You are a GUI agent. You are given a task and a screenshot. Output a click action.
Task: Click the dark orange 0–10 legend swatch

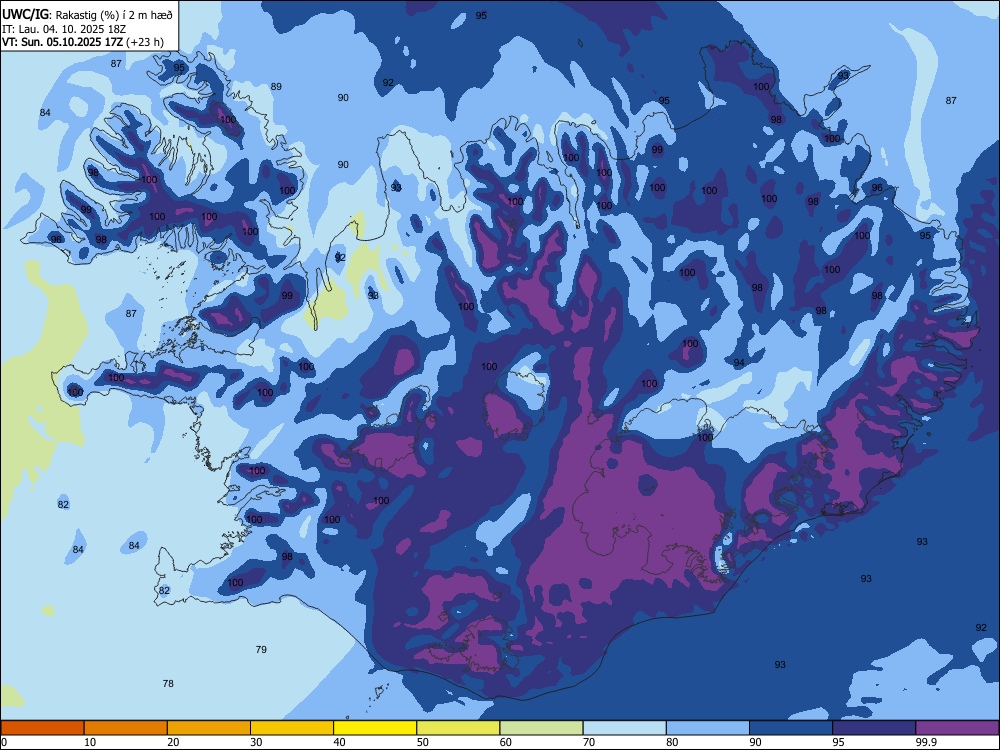click(x=42, y=728)
